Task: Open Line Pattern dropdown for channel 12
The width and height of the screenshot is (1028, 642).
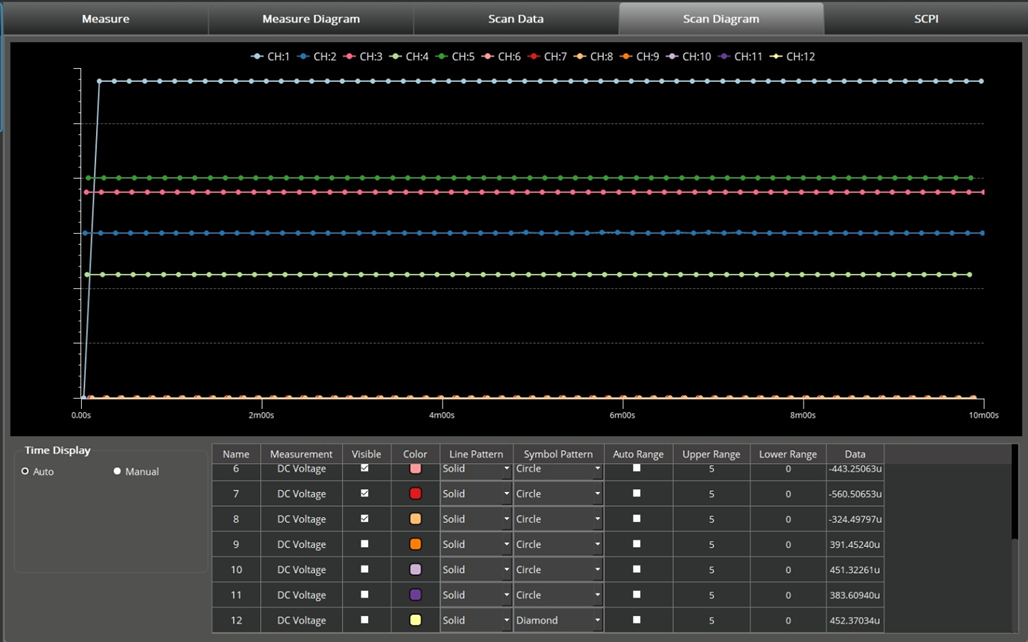Action: 475,620
